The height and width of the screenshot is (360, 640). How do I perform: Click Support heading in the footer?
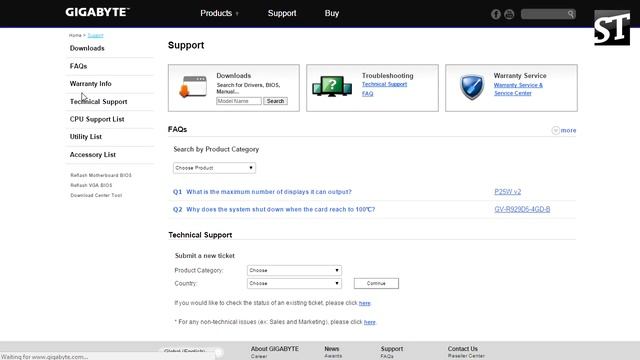pyautogui.click(x=392, y=349)
